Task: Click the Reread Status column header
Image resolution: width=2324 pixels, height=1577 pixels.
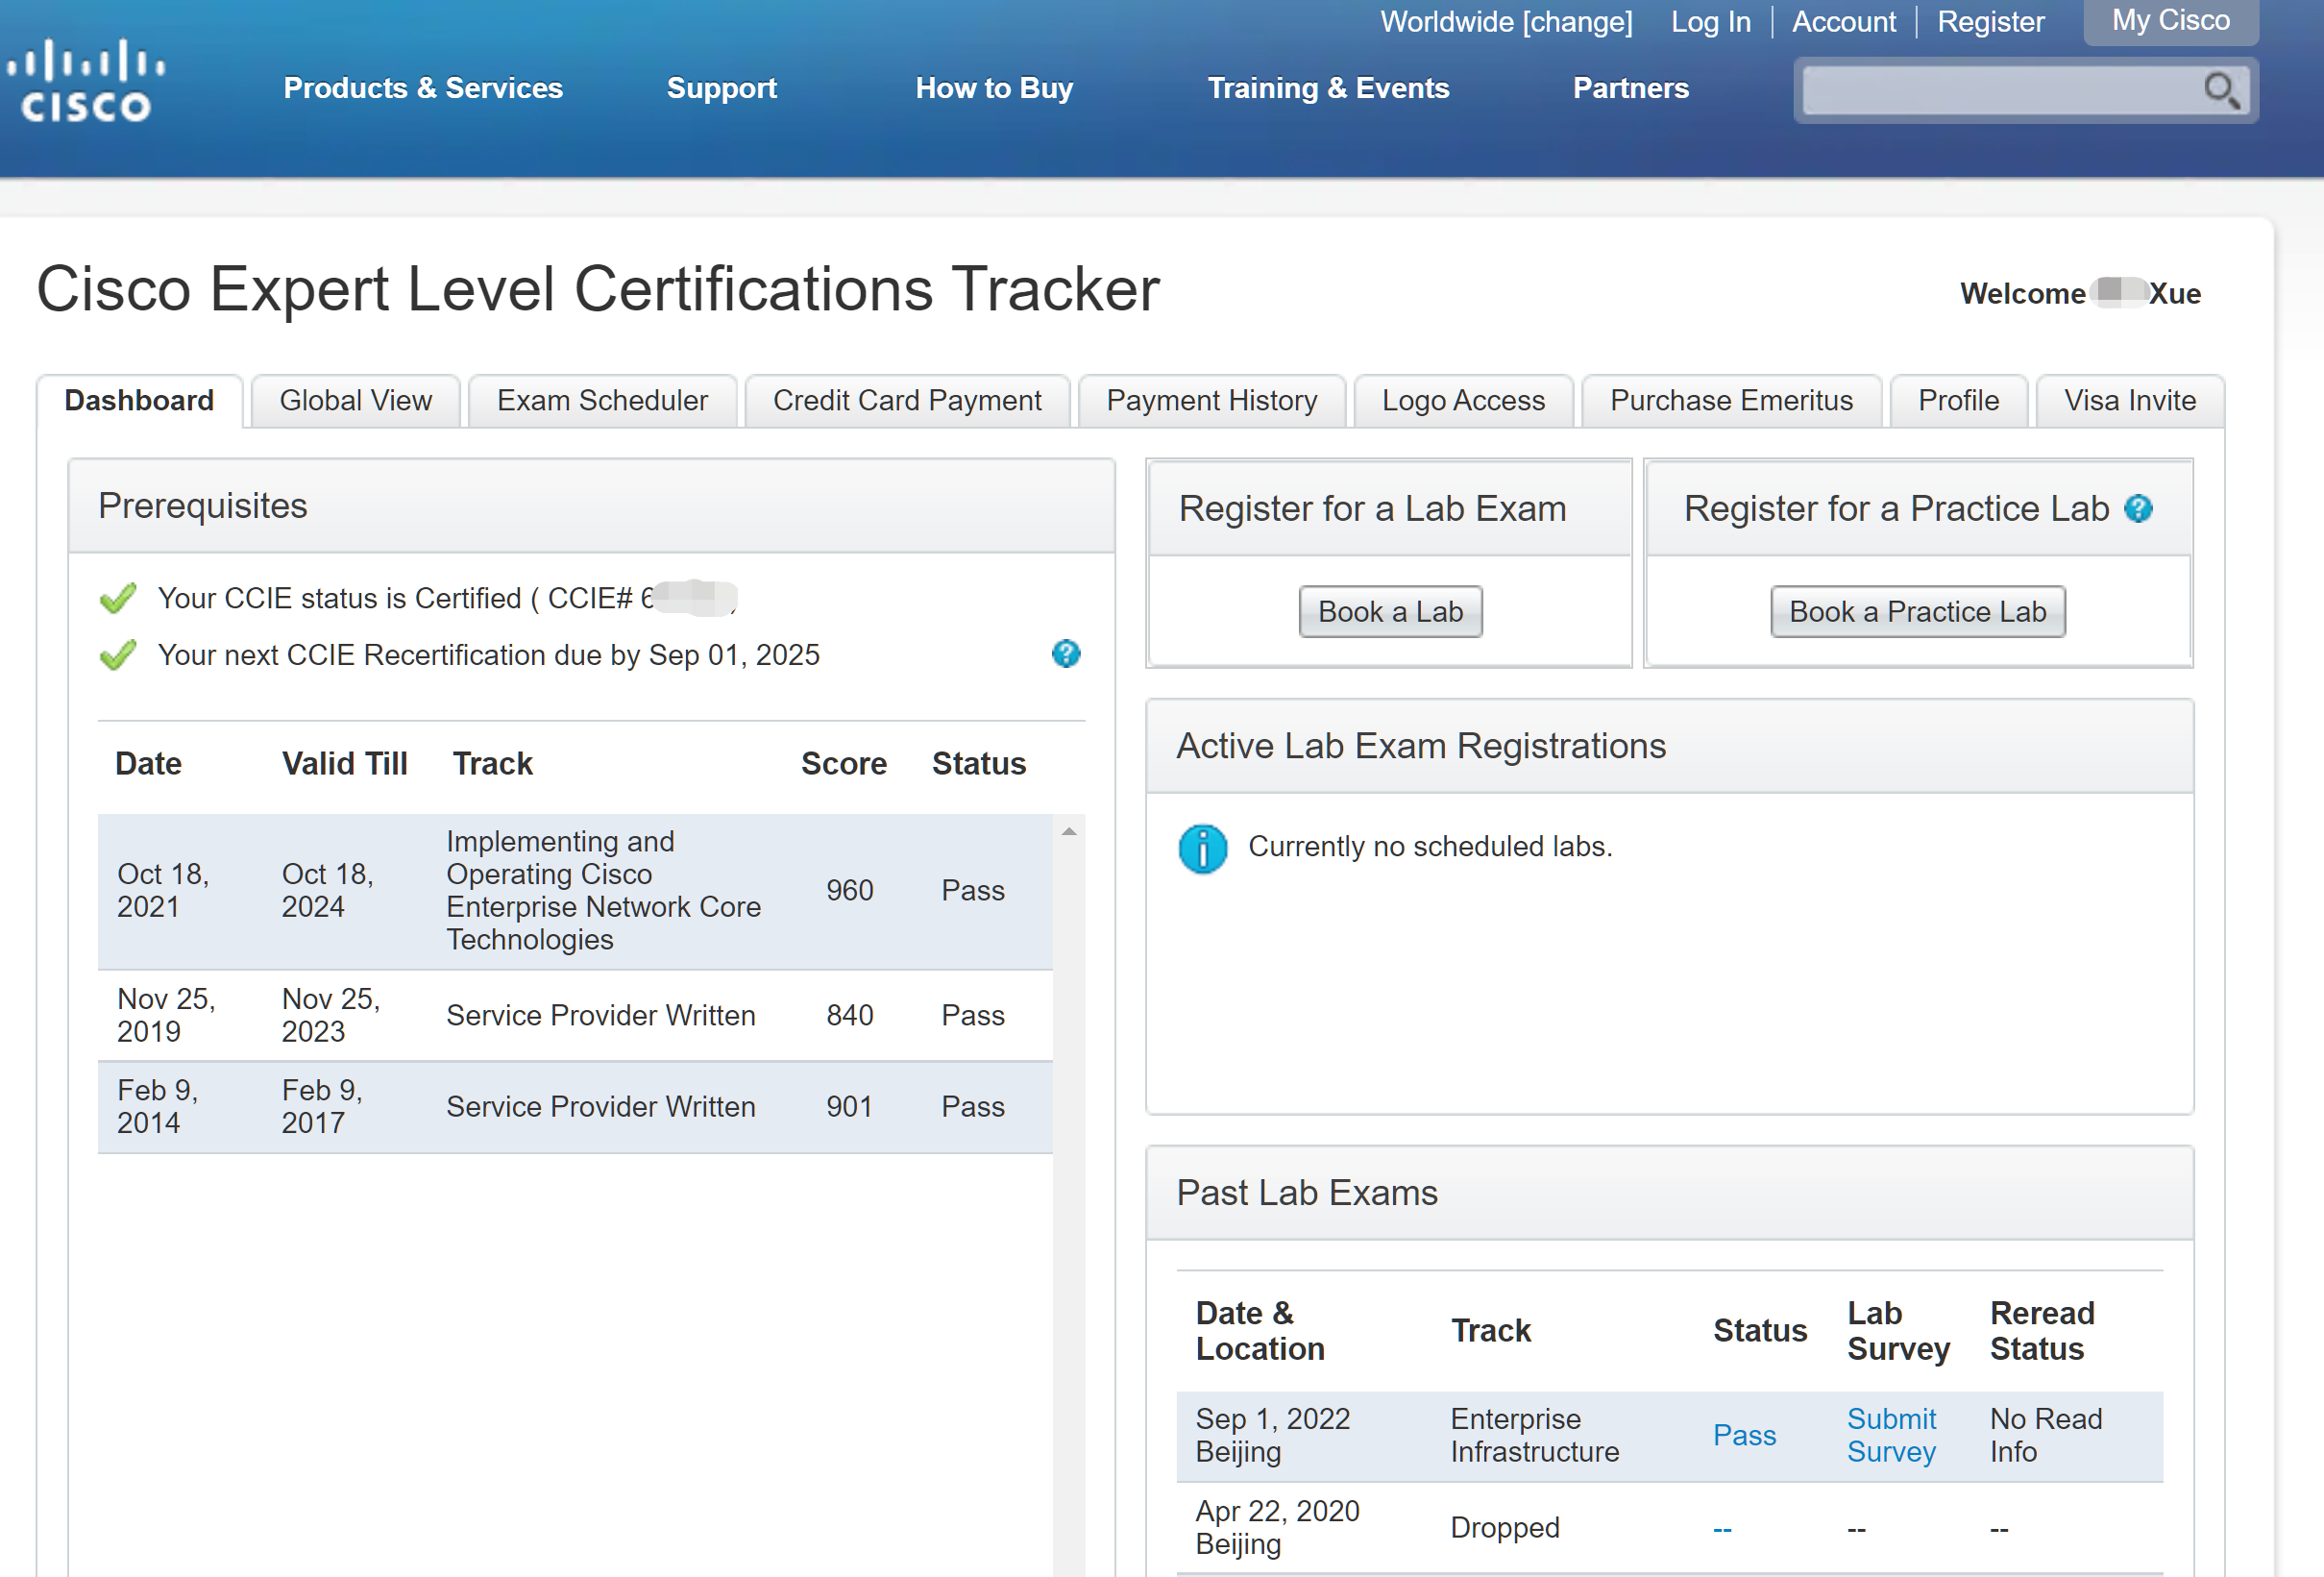Action: pos(2041,1330)
